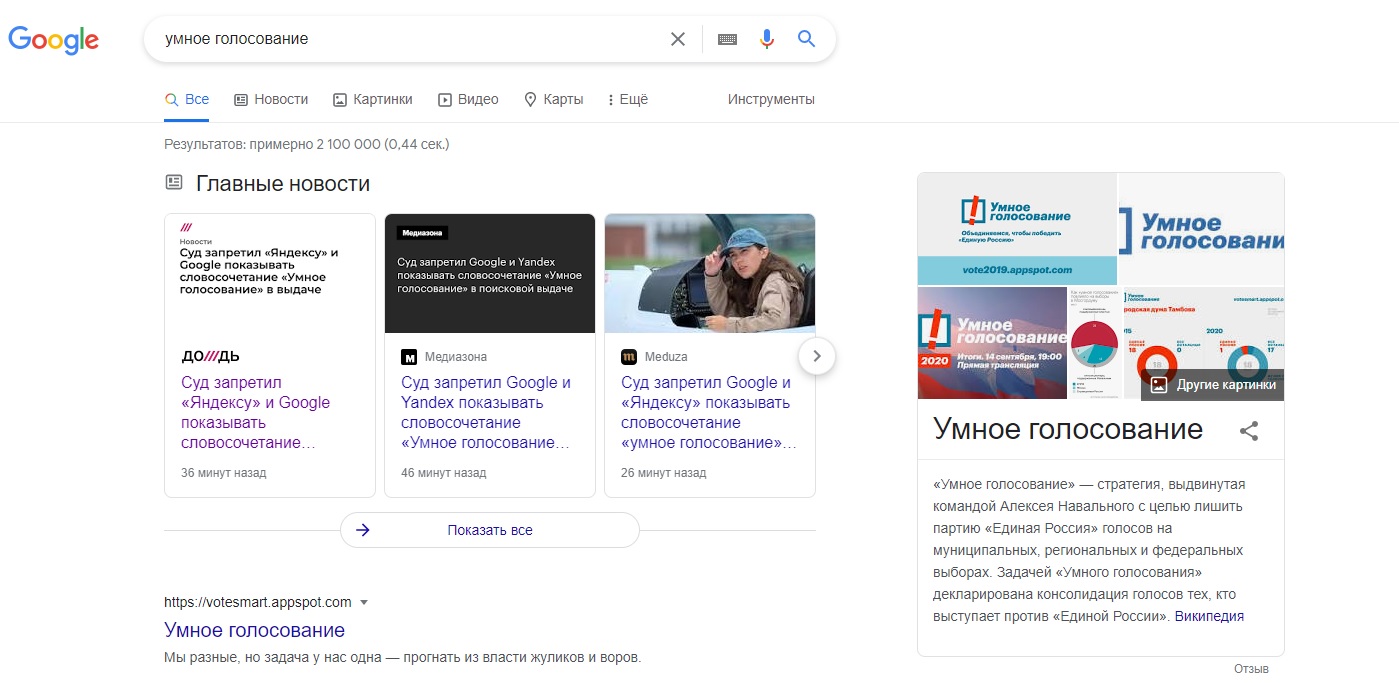Open the Дождь logo on the first news card
Image resolution: width=1399 pixels, height=683 pixels.
coord(210,356)
